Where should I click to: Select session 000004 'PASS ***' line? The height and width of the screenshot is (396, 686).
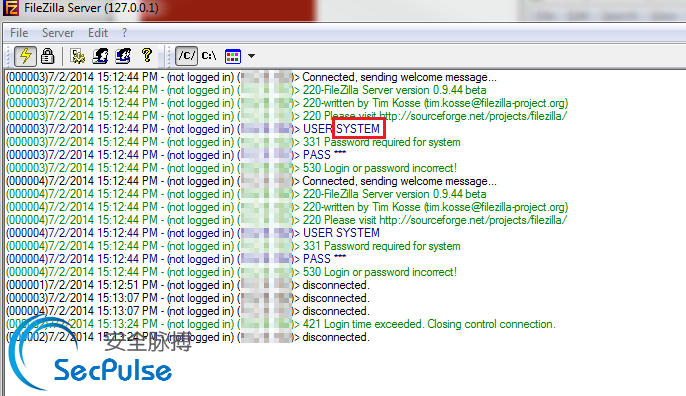click(176, 259)
